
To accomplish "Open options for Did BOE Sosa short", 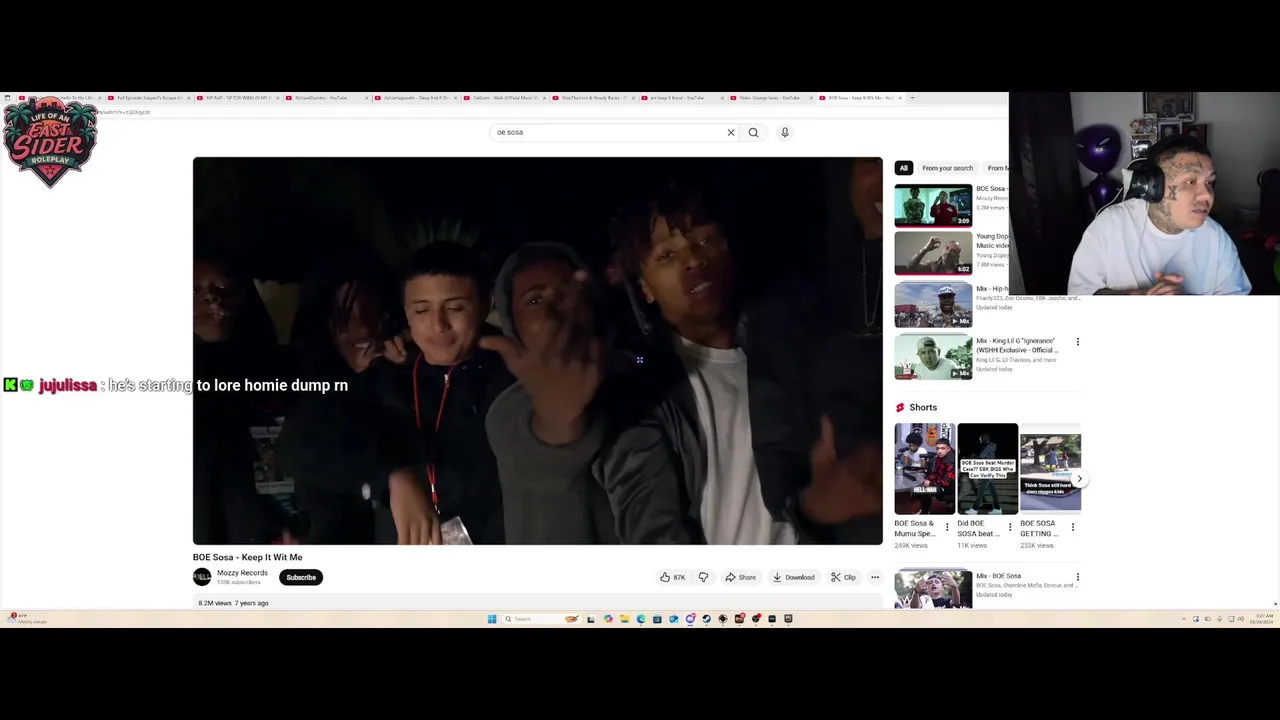I will 1010,527.
